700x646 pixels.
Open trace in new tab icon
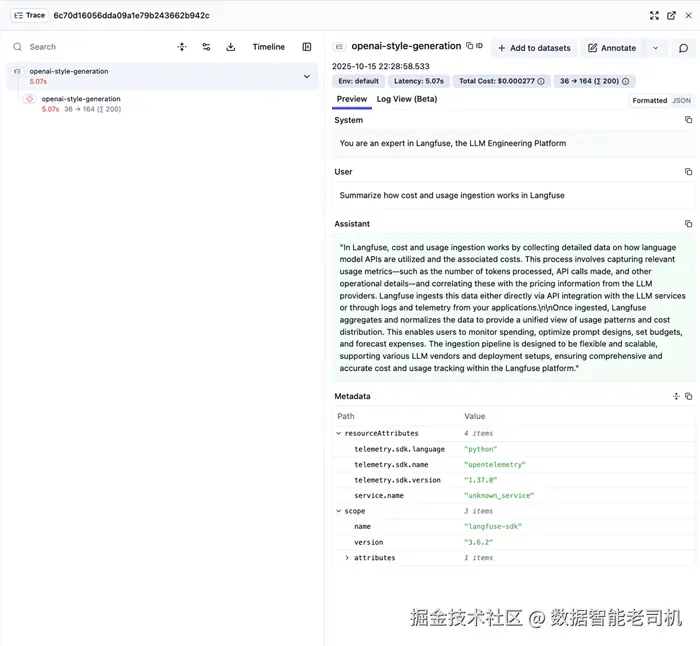point(671,16)
